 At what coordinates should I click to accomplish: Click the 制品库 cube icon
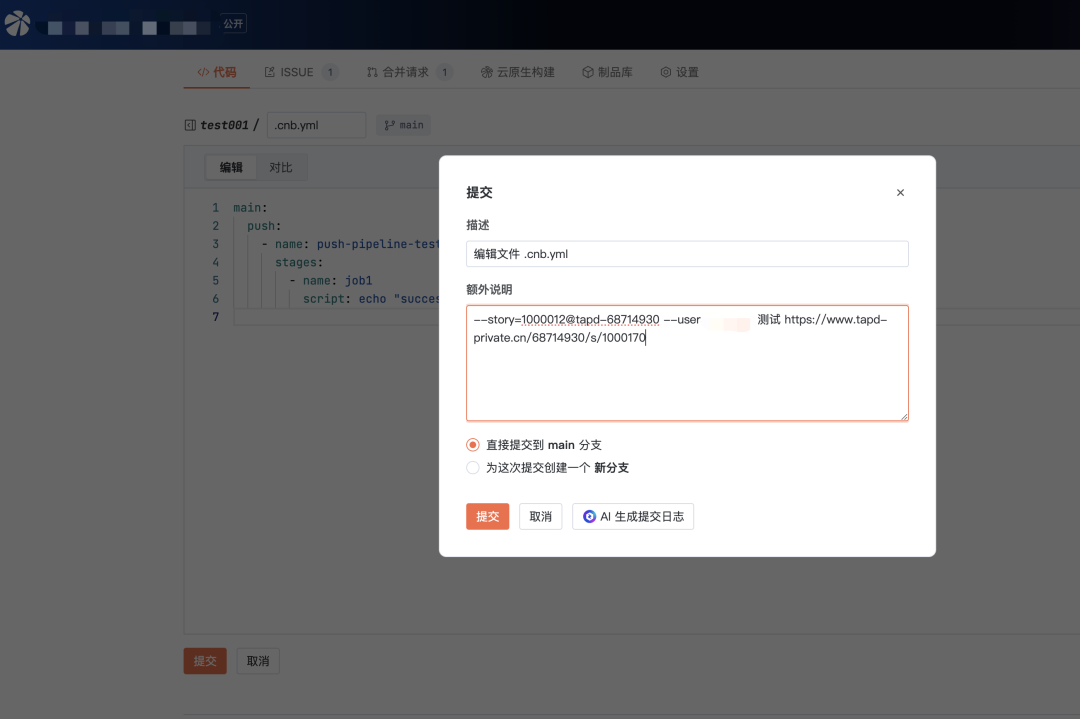click(x=588, y=72)
